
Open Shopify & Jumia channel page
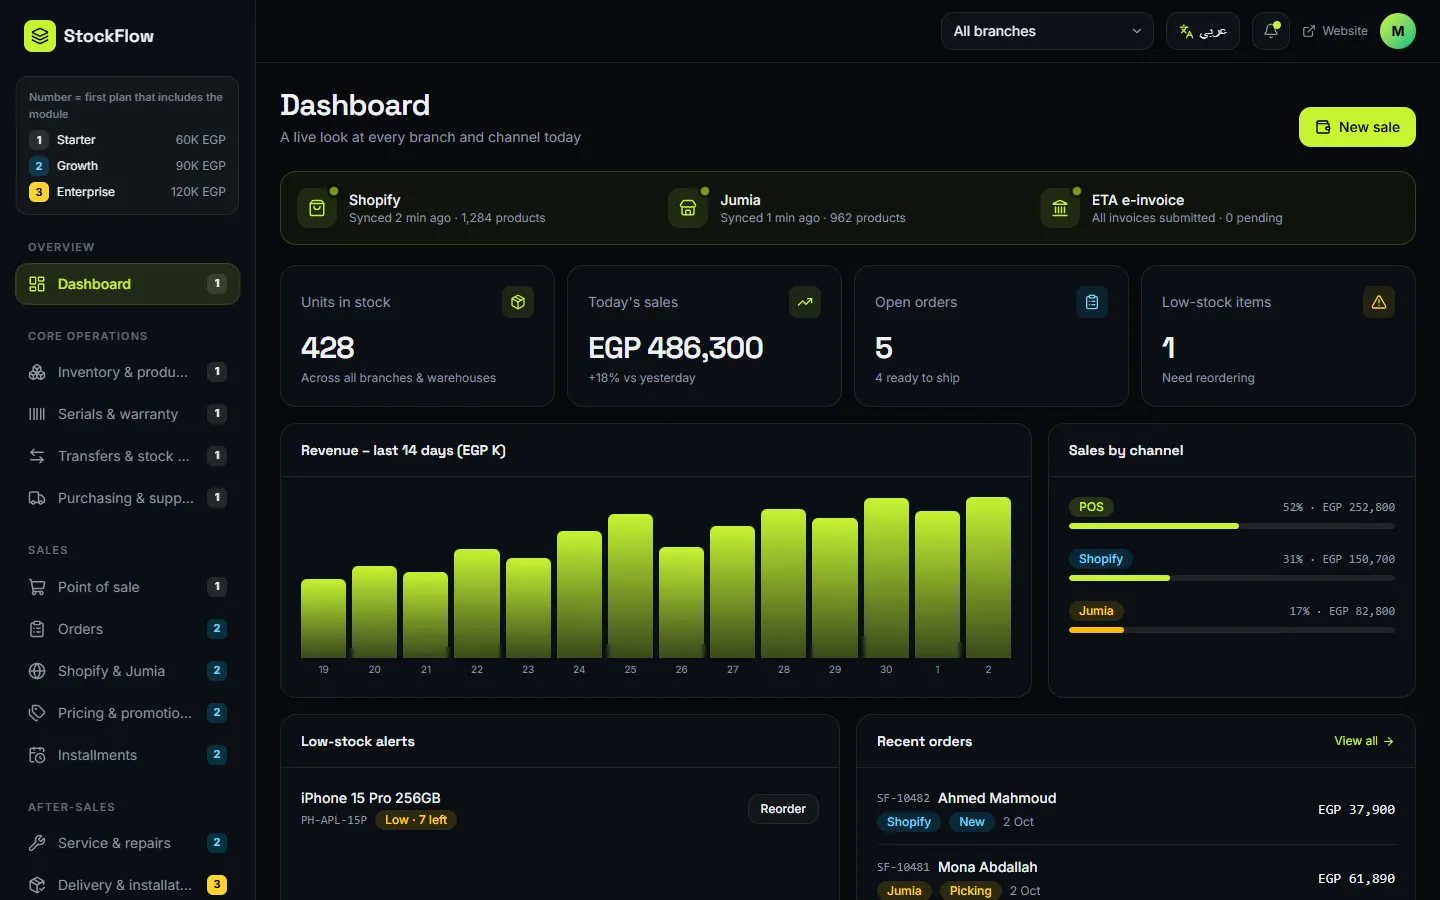coord(128,671)
